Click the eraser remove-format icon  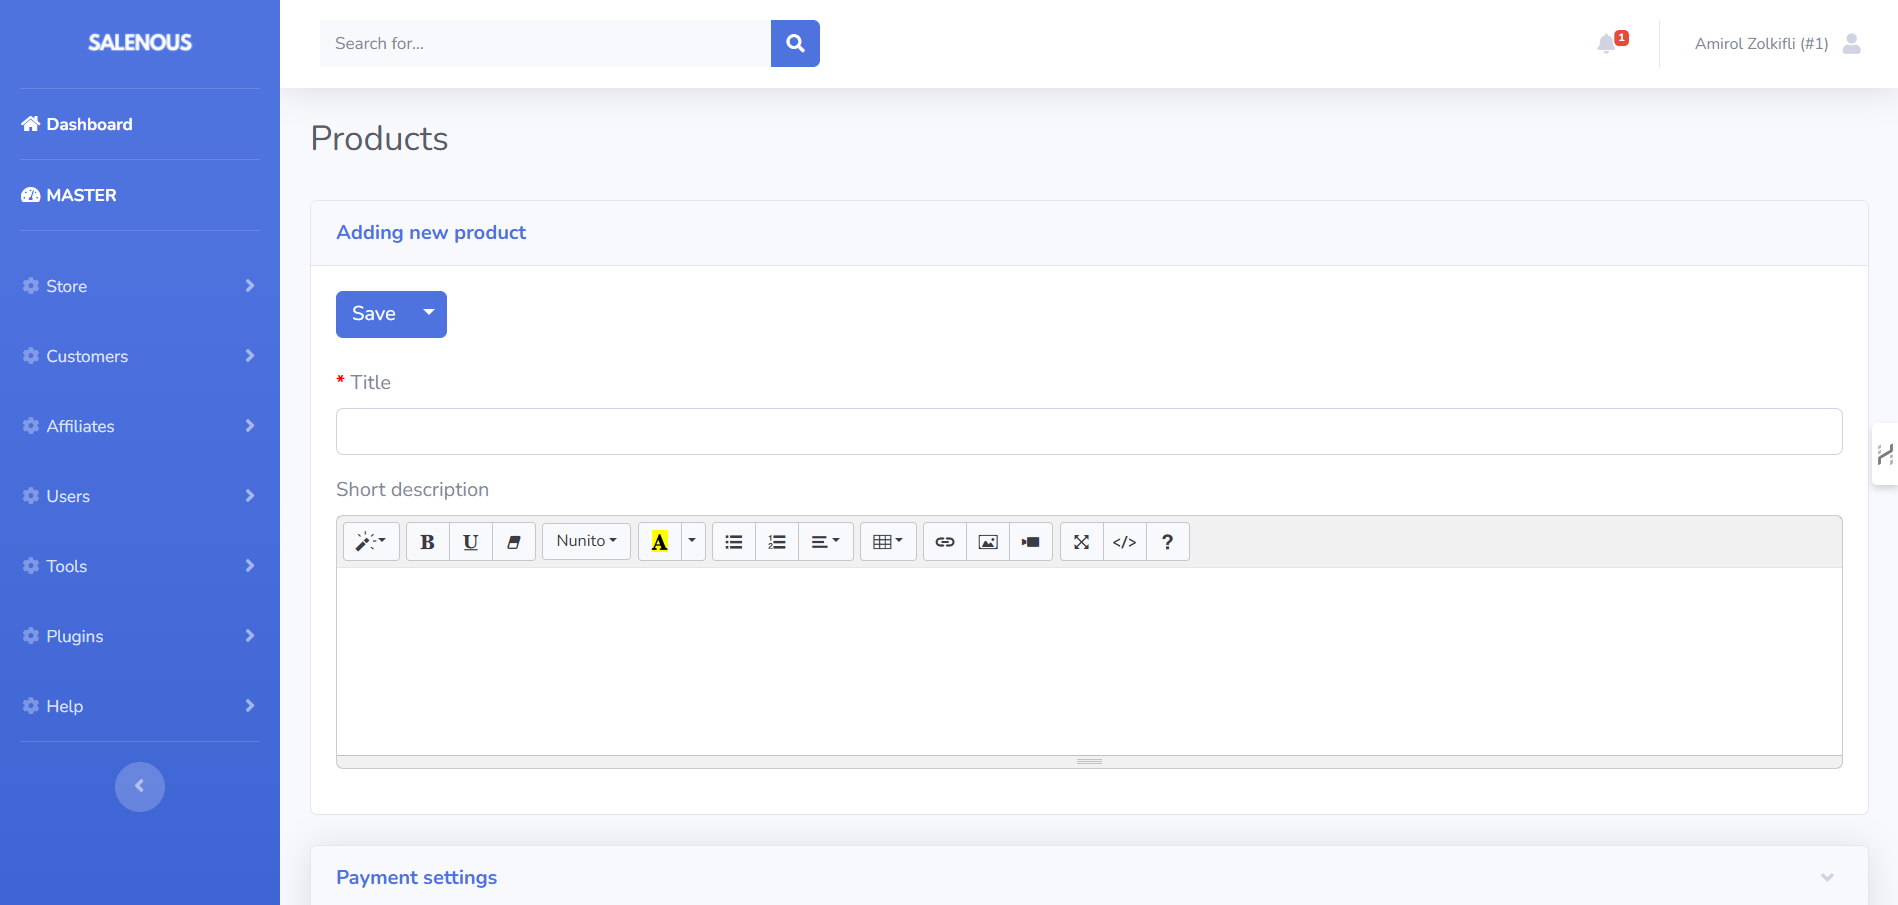pyautogui.click(x=514, y=542)
